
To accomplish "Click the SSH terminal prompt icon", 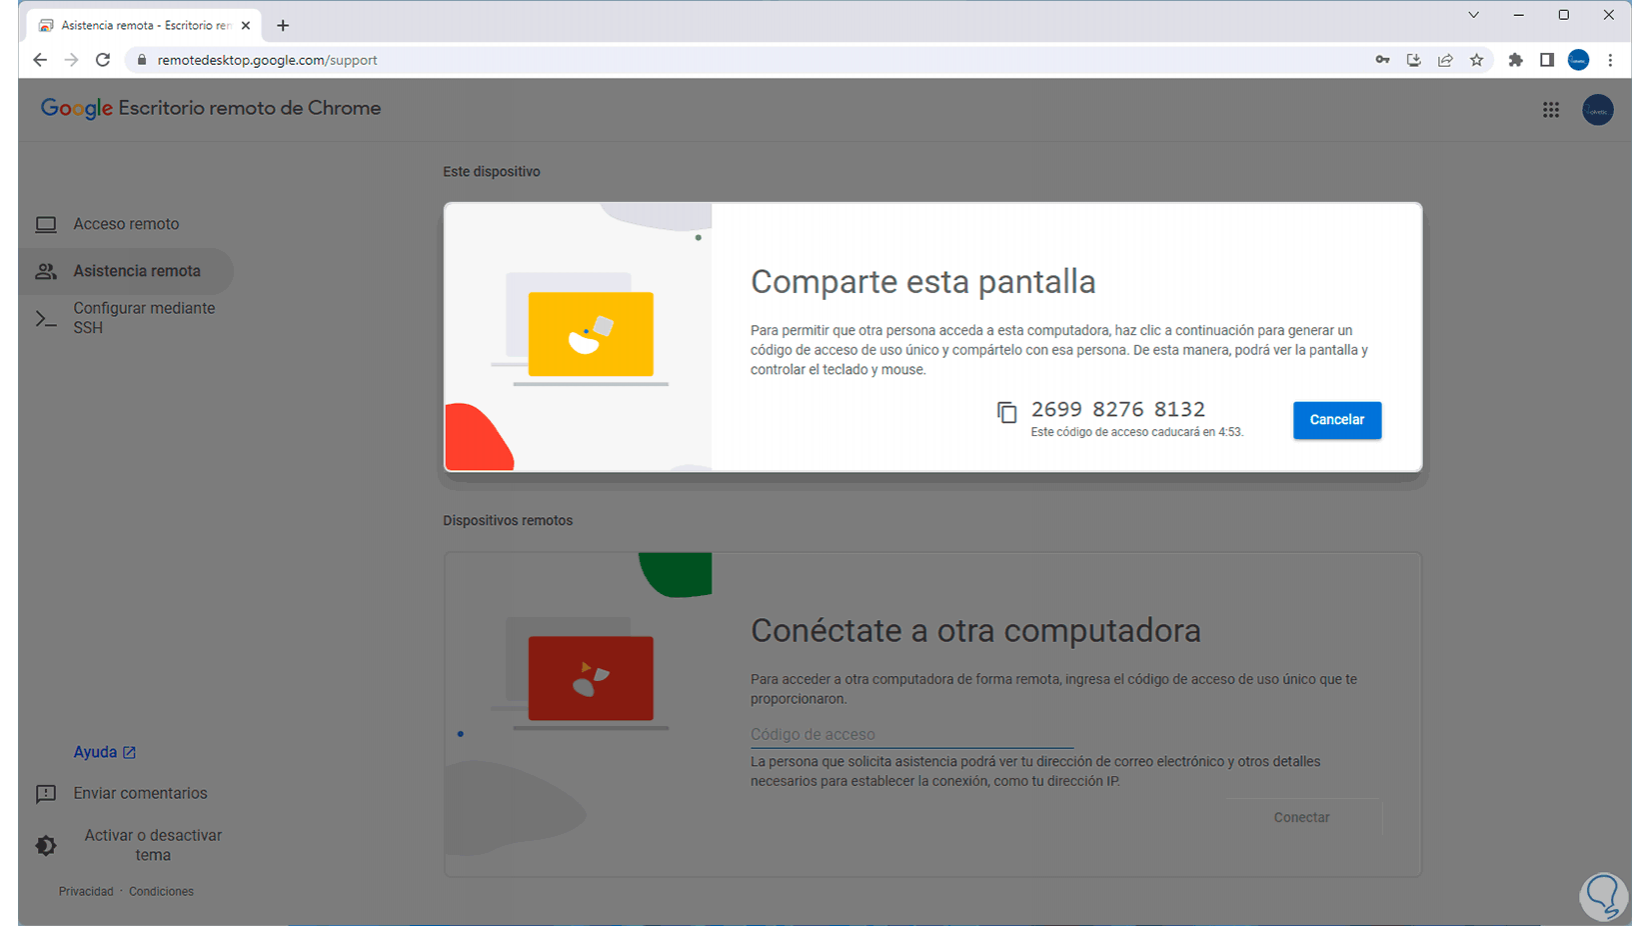I will pyautogui.click(x=46, y=319).
